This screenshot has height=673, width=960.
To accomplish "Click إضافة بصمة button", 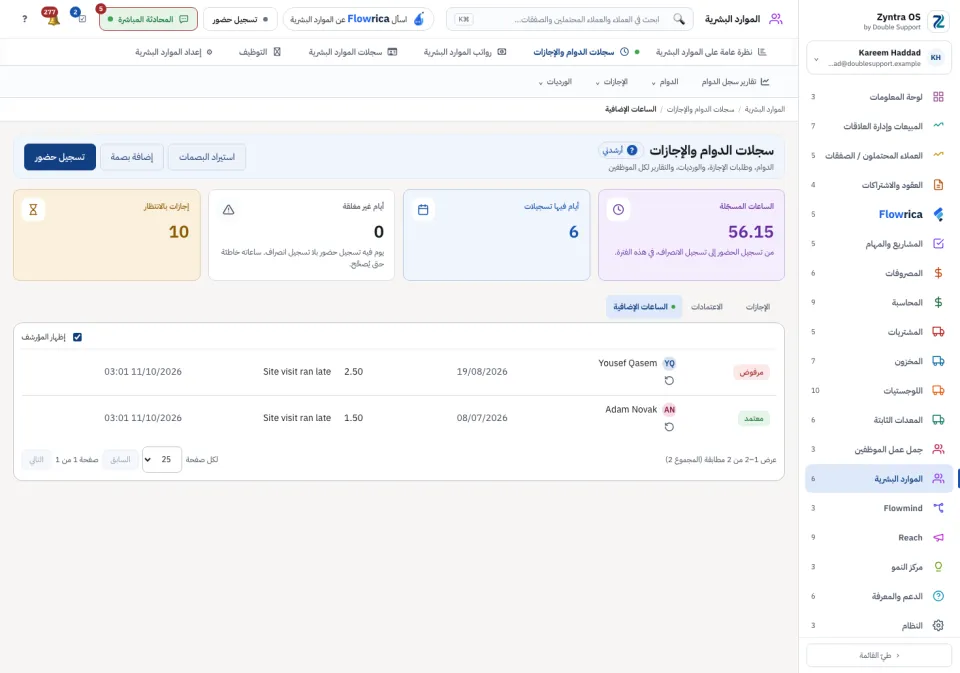I will click(x=132, y=157).
